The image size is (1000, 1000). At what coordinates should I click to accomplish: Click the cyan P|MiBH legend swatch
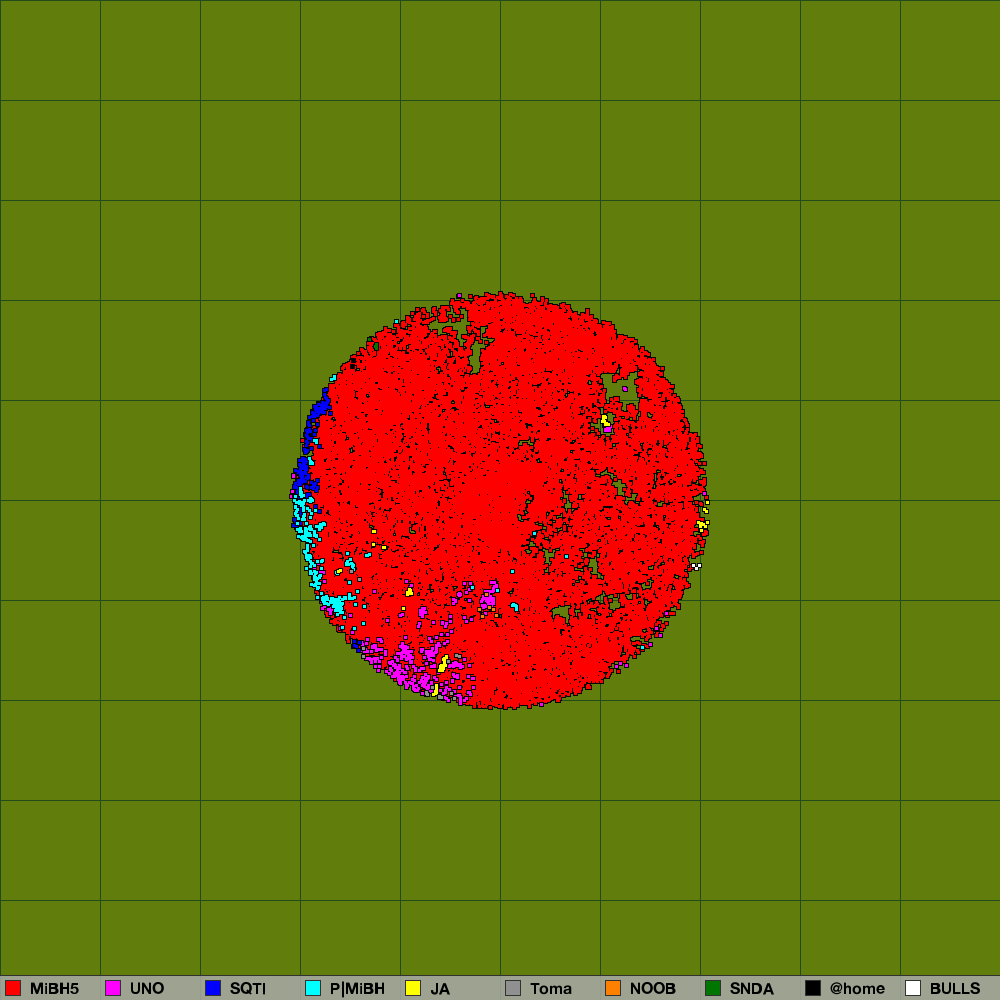pos(313,988)
